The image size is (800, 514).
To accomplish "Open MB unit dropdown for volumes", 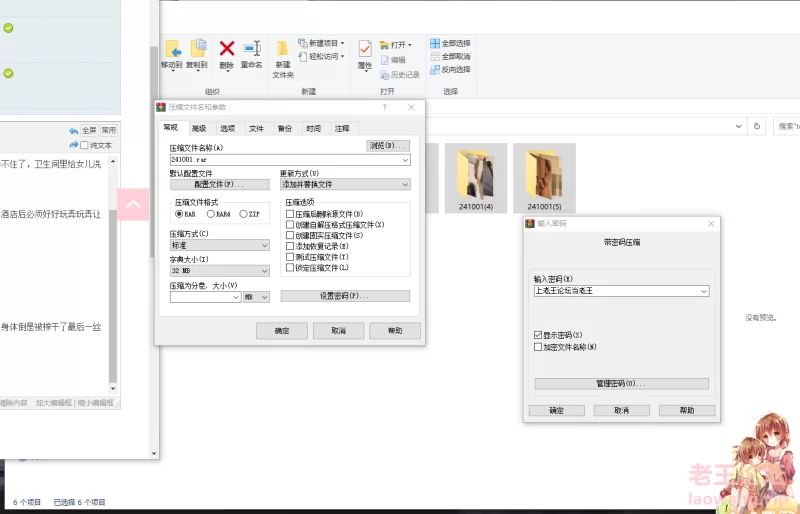I will (x=257, y=297).
